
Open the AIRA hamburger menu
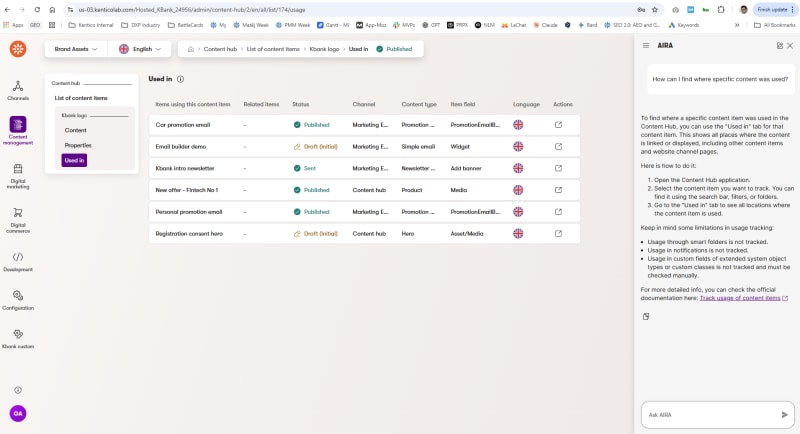[645, 45]
